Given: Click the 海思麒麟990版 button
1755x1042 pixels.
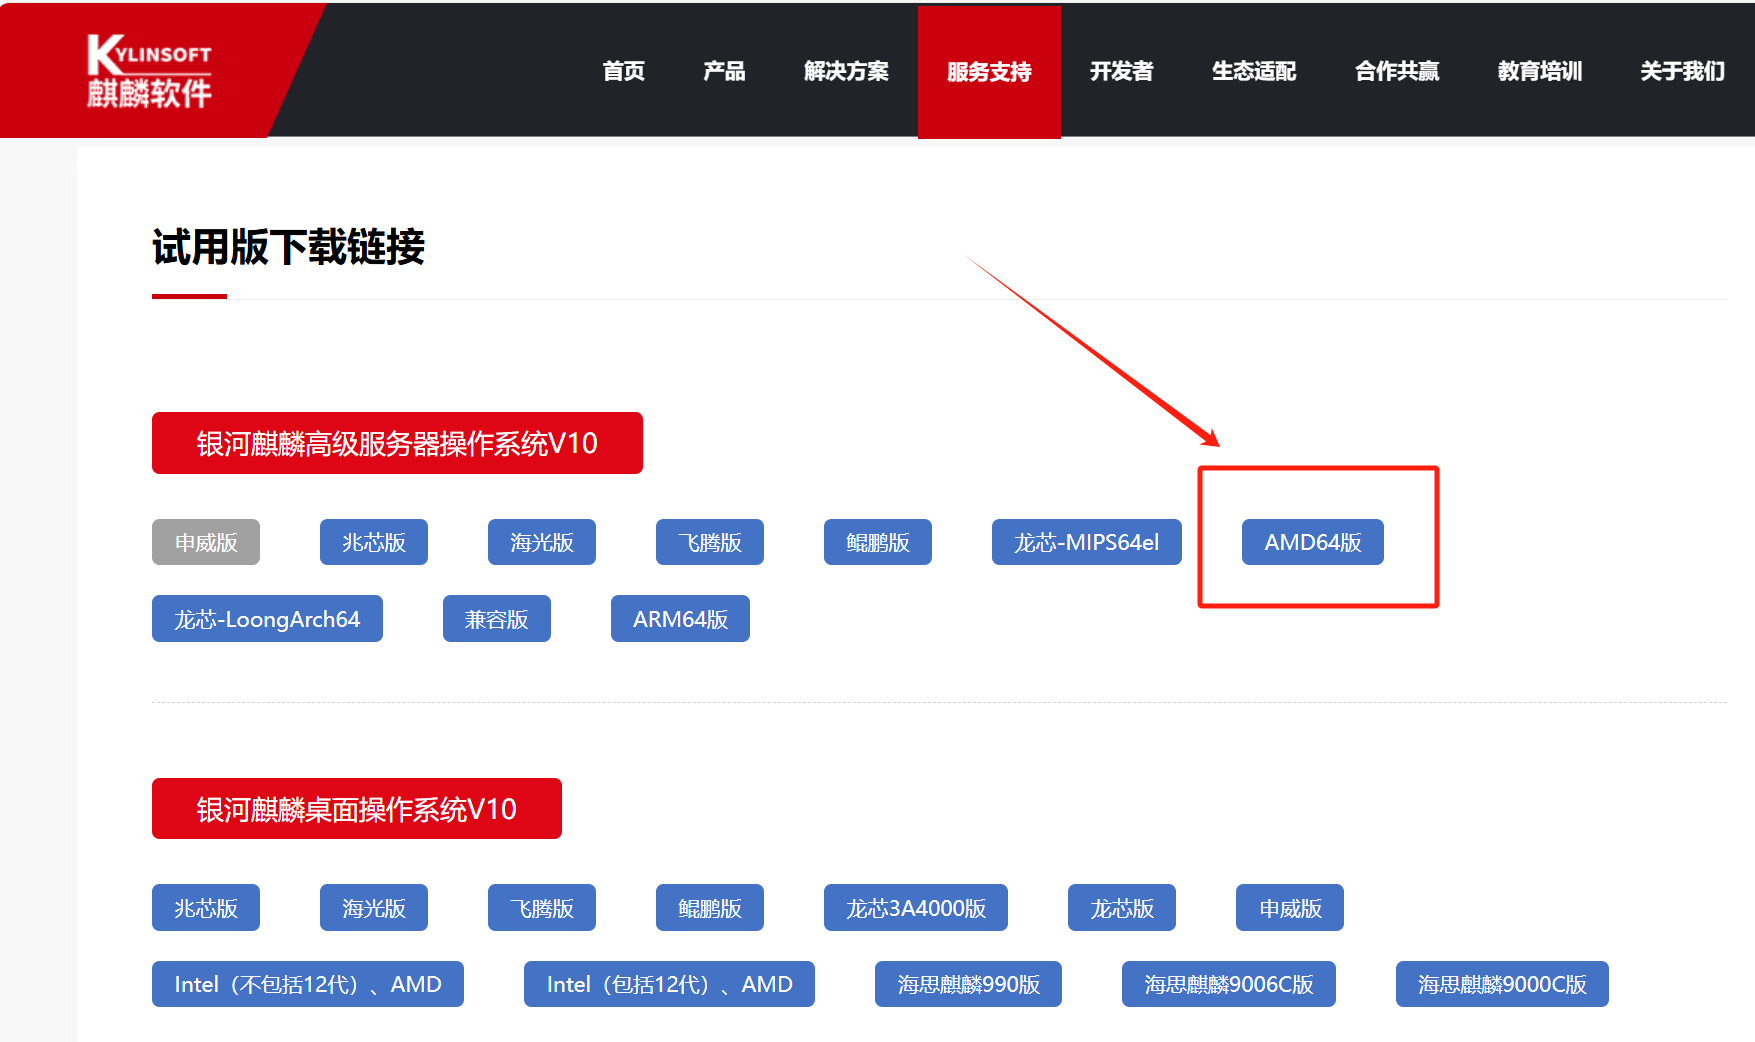Looking at the screenshot, I should 968,984.
